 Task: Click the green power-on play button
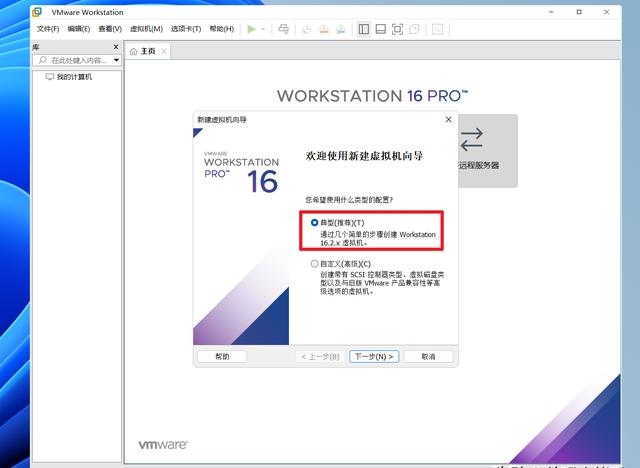251,29
